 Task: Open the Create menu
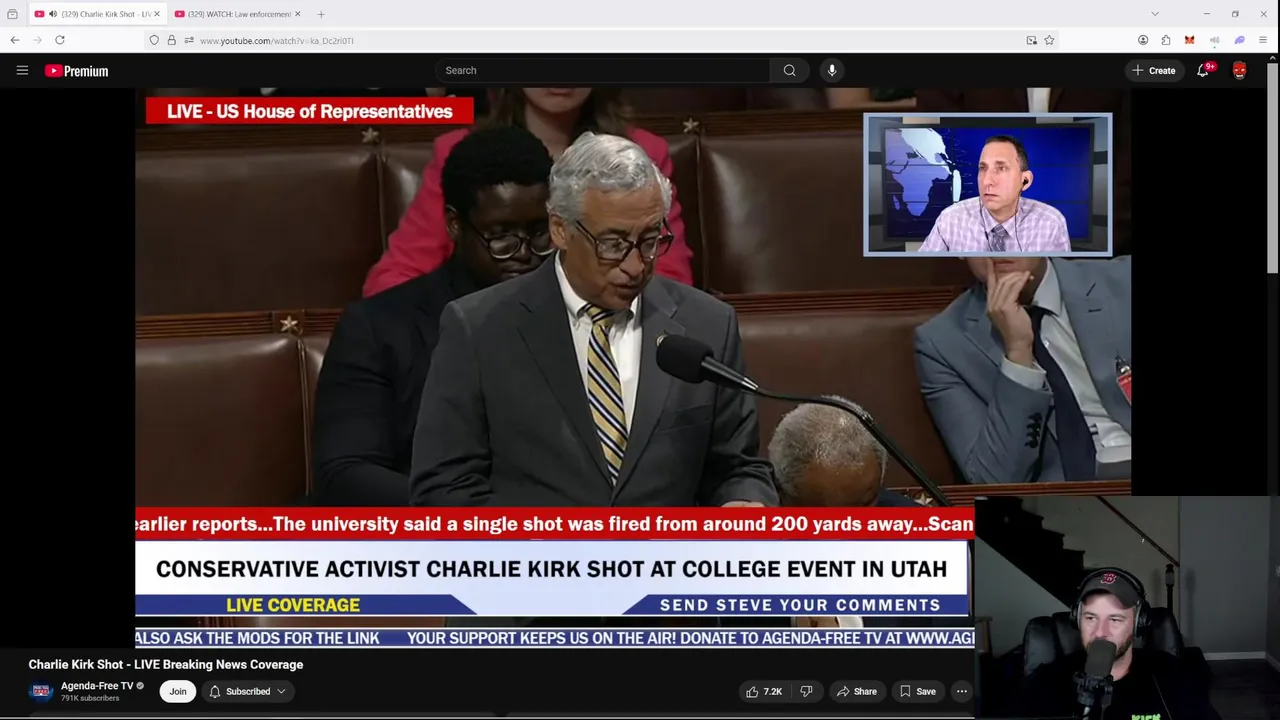[1154, 70]
